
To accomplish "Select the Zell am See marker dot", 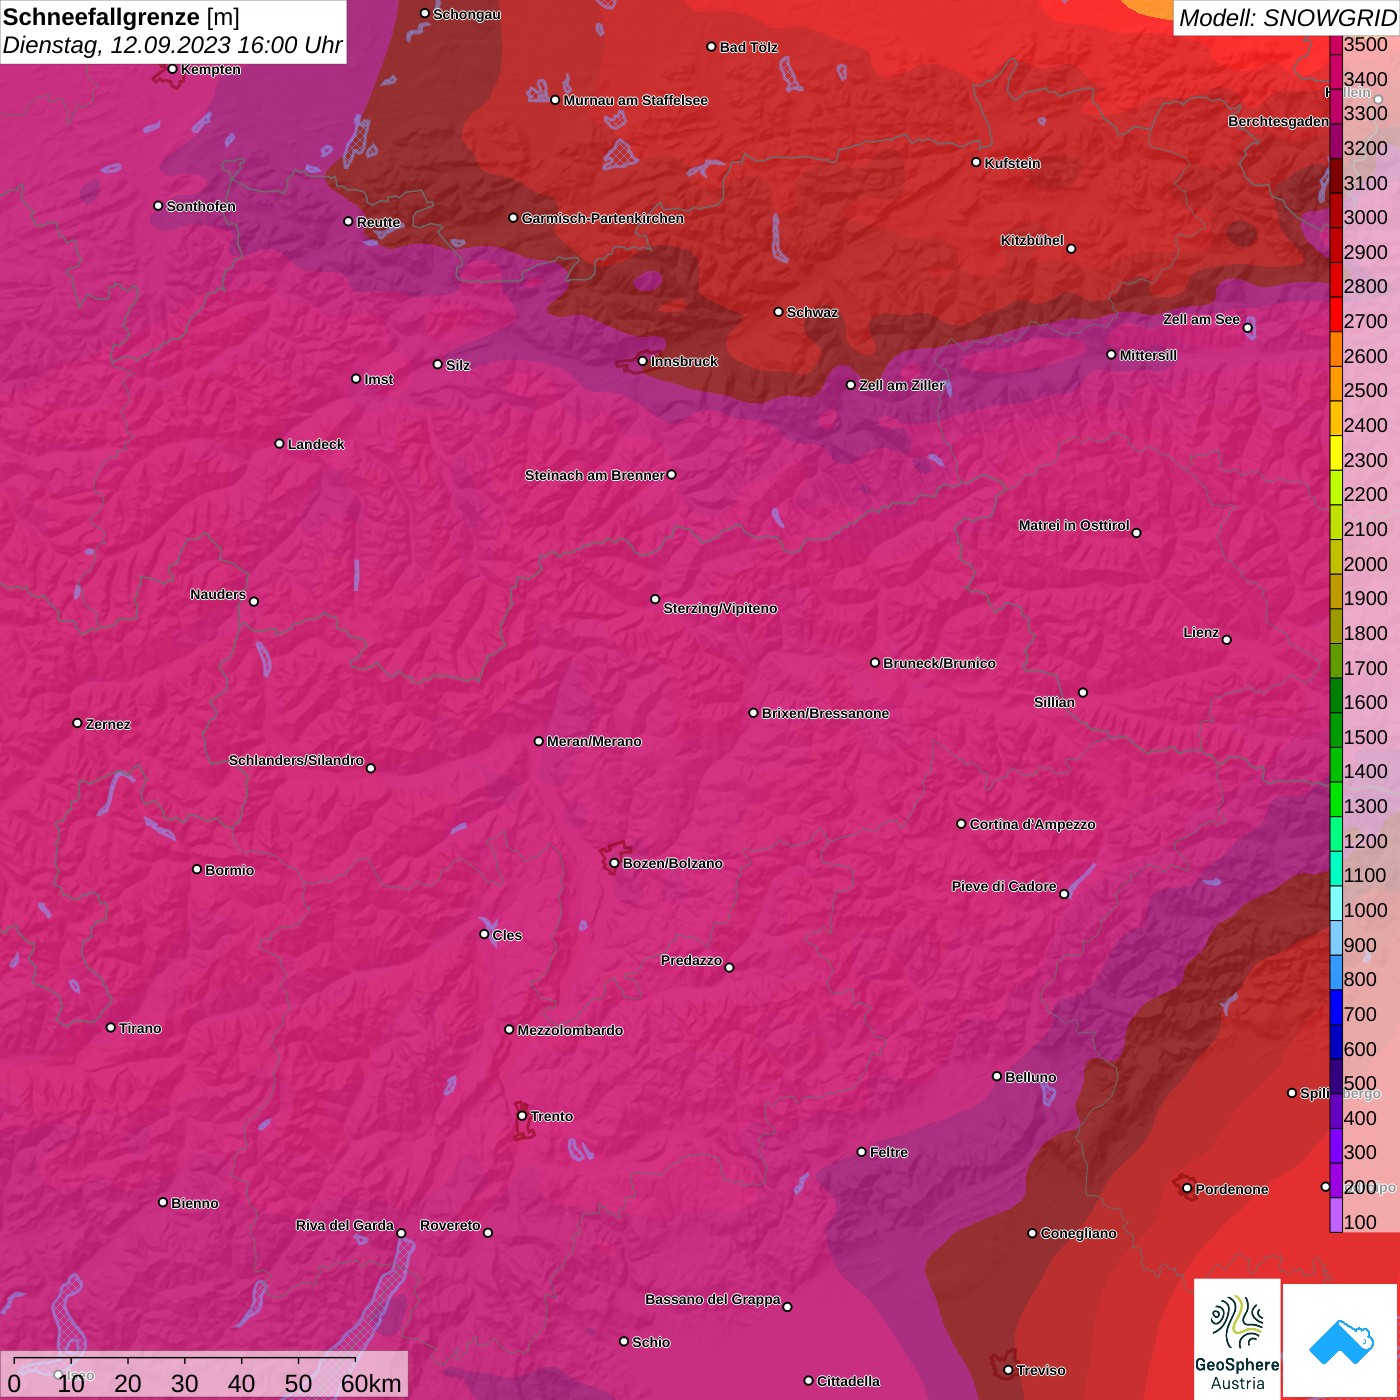I will point(1247,328).
